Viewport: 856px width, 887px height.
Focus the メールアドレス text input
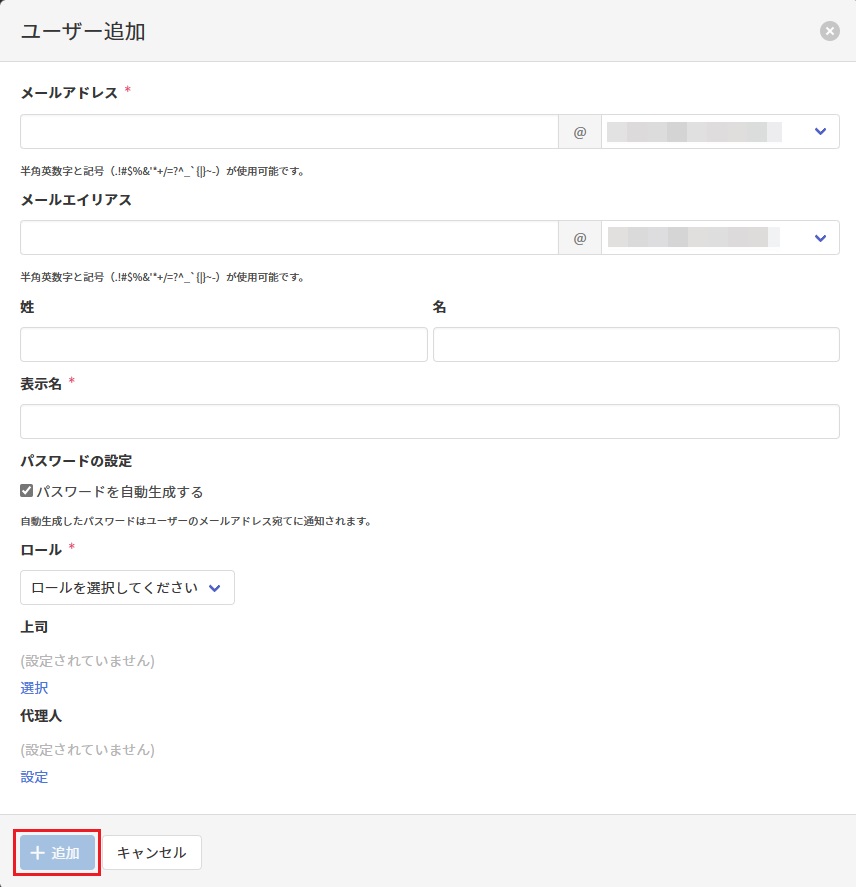click(288, 132)
